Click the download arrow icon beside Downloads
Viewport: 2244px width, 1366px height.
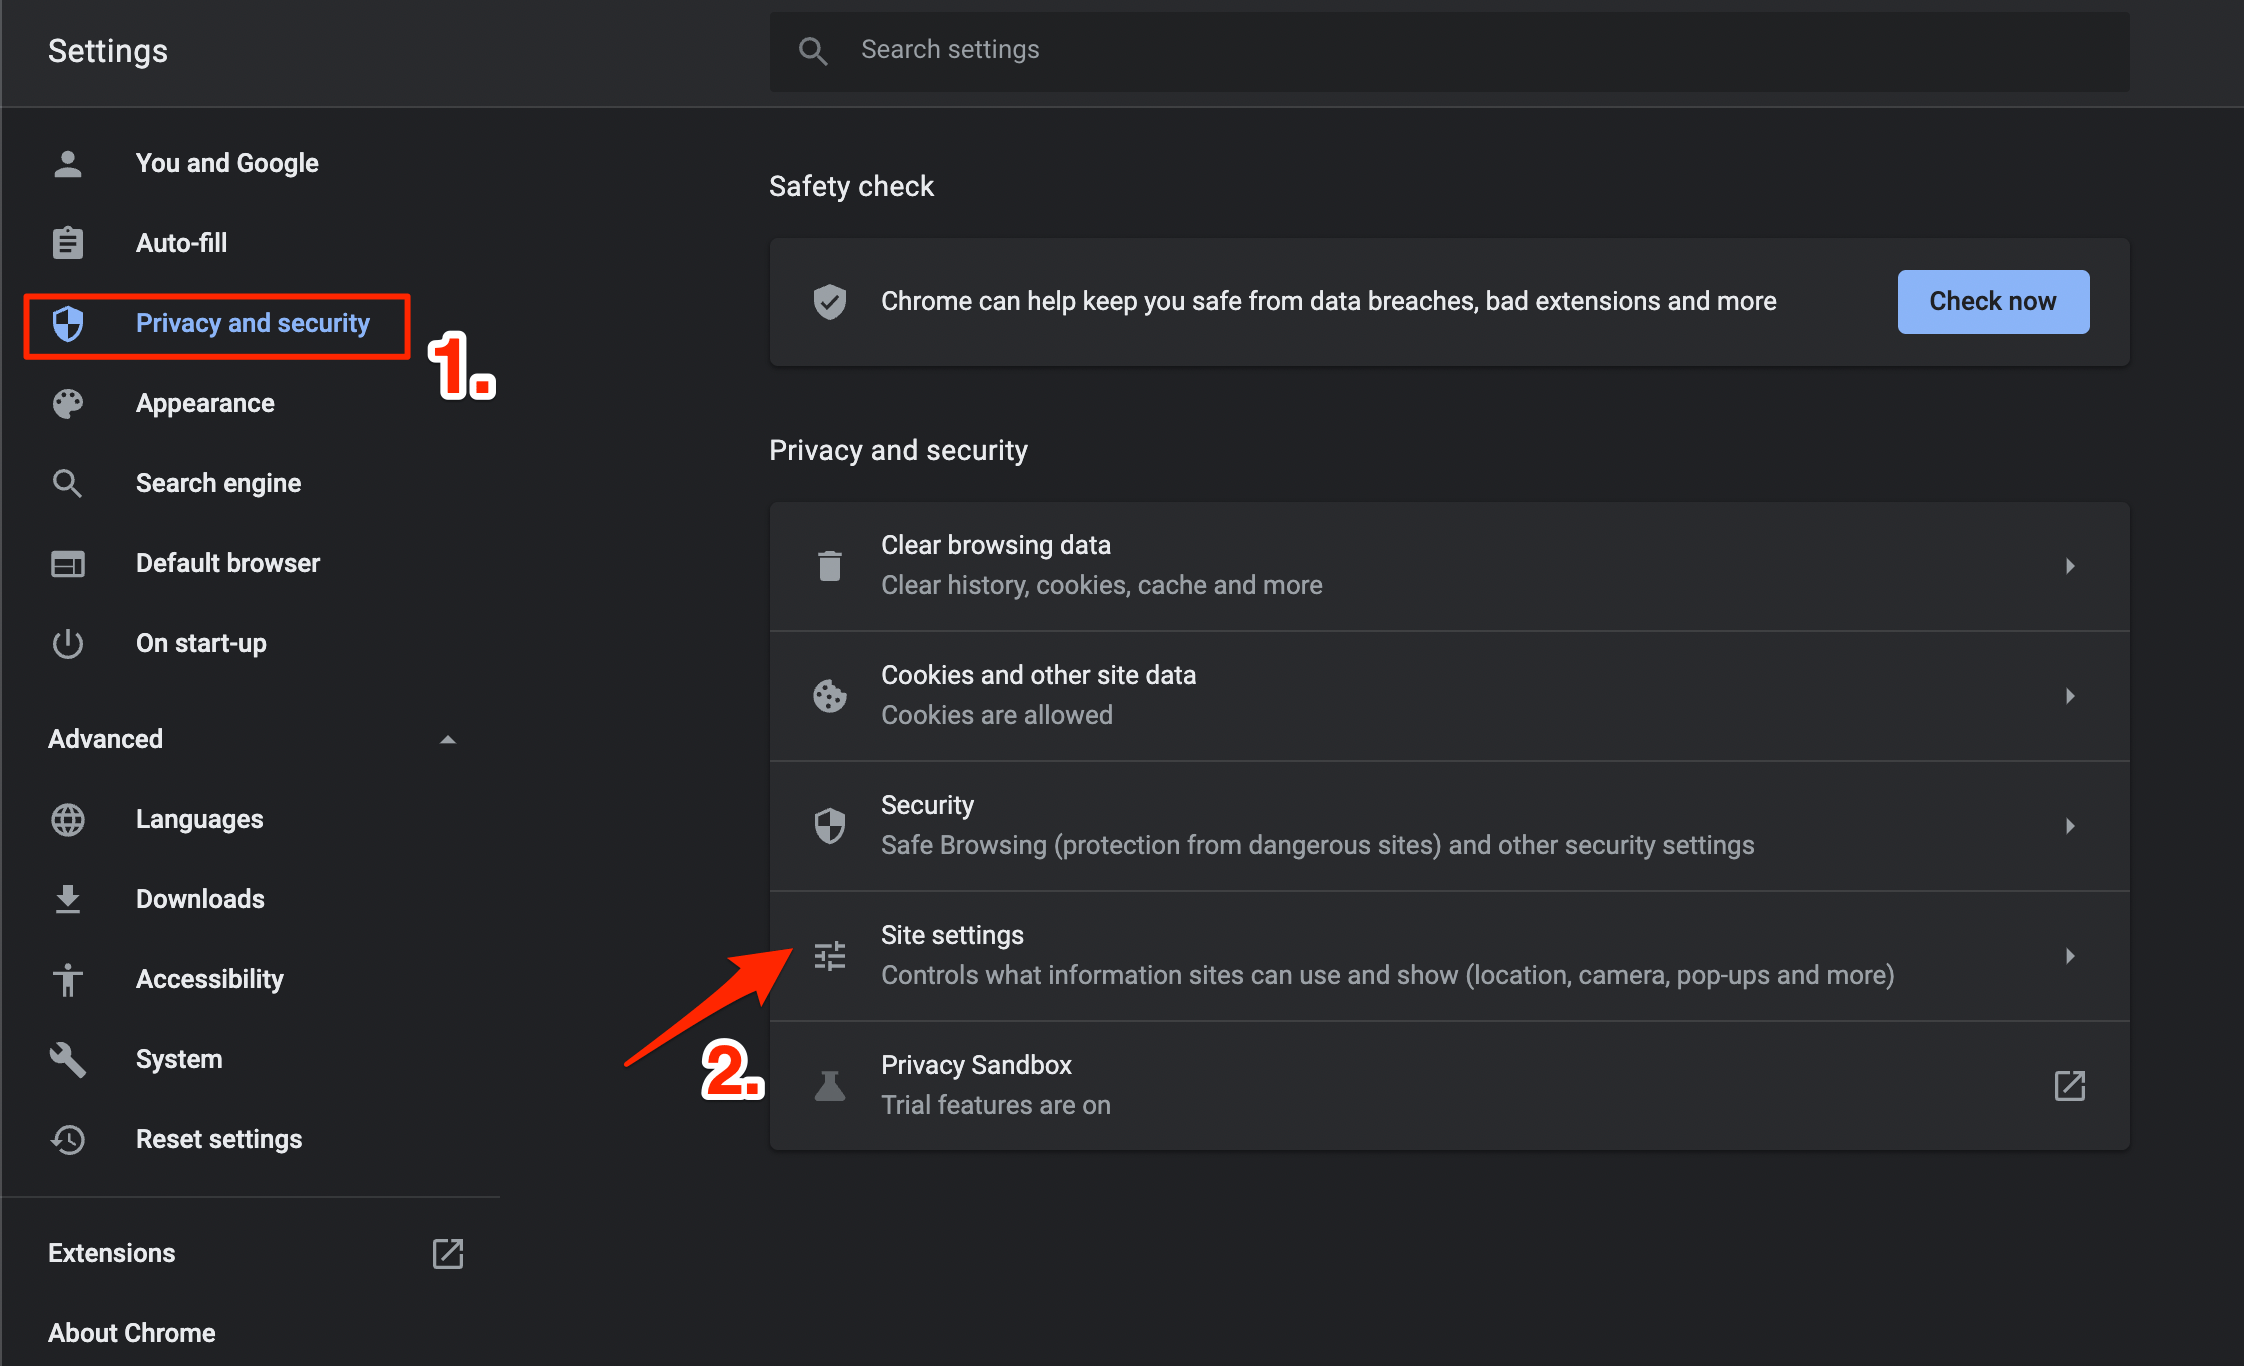click(68, 899)
